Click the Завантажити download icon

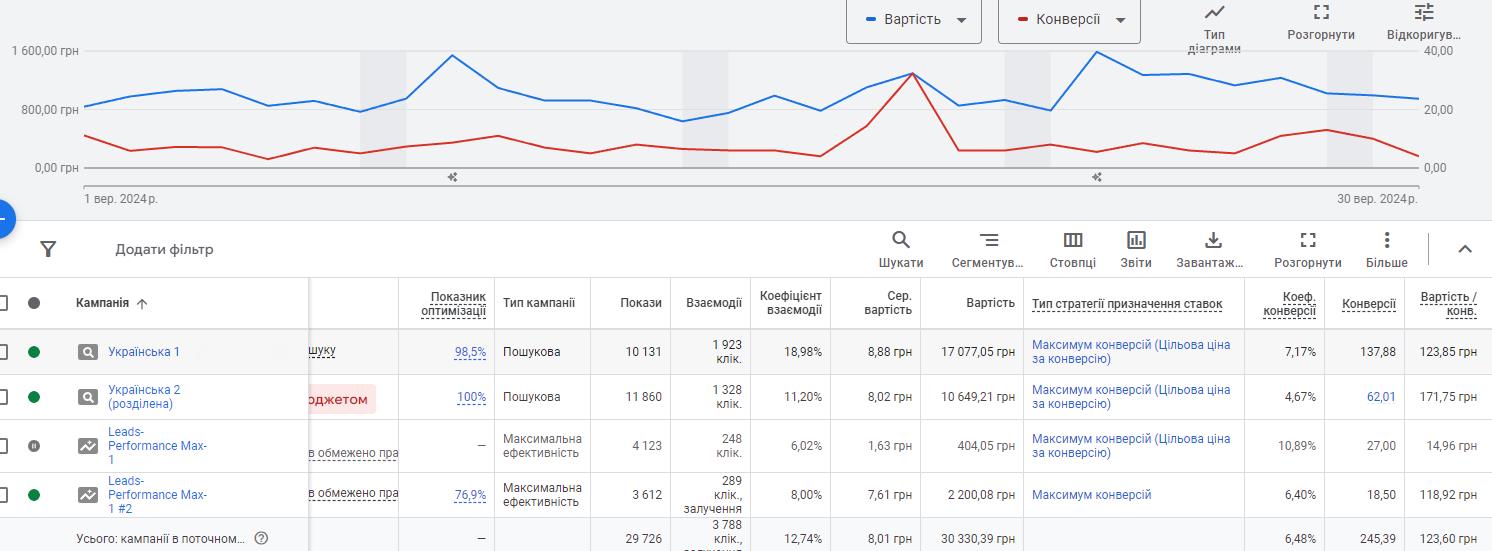click(x=1212, y=240)
